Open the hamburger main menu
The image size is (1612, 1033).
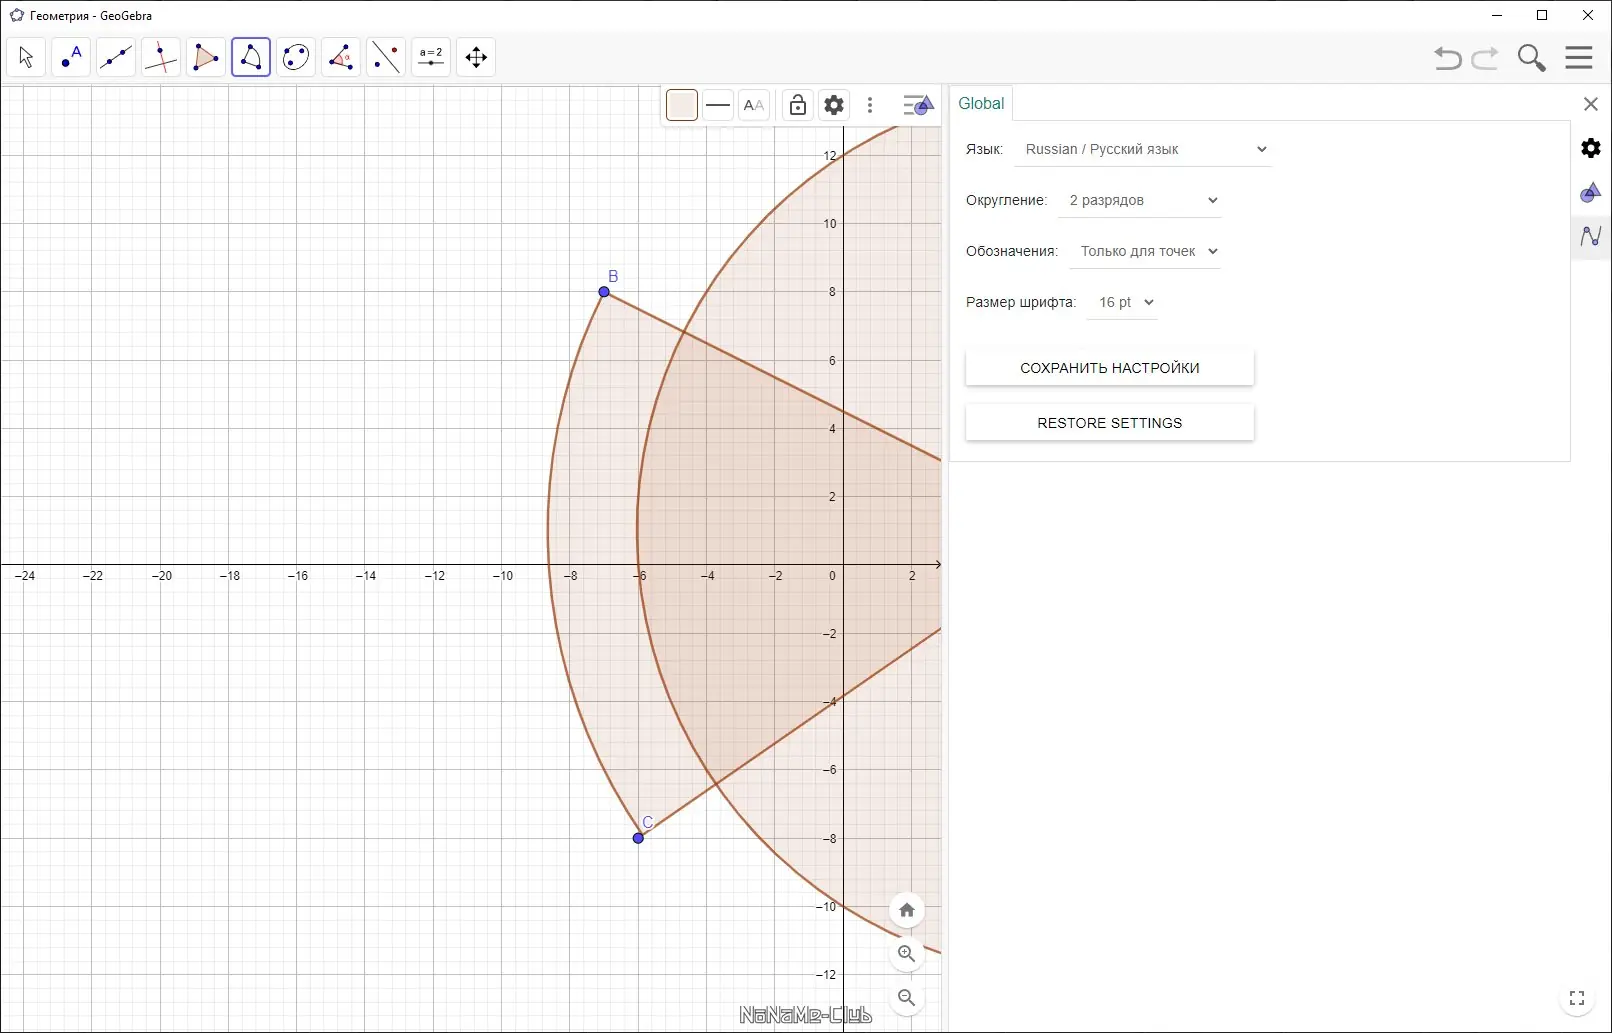[1579, 58]
